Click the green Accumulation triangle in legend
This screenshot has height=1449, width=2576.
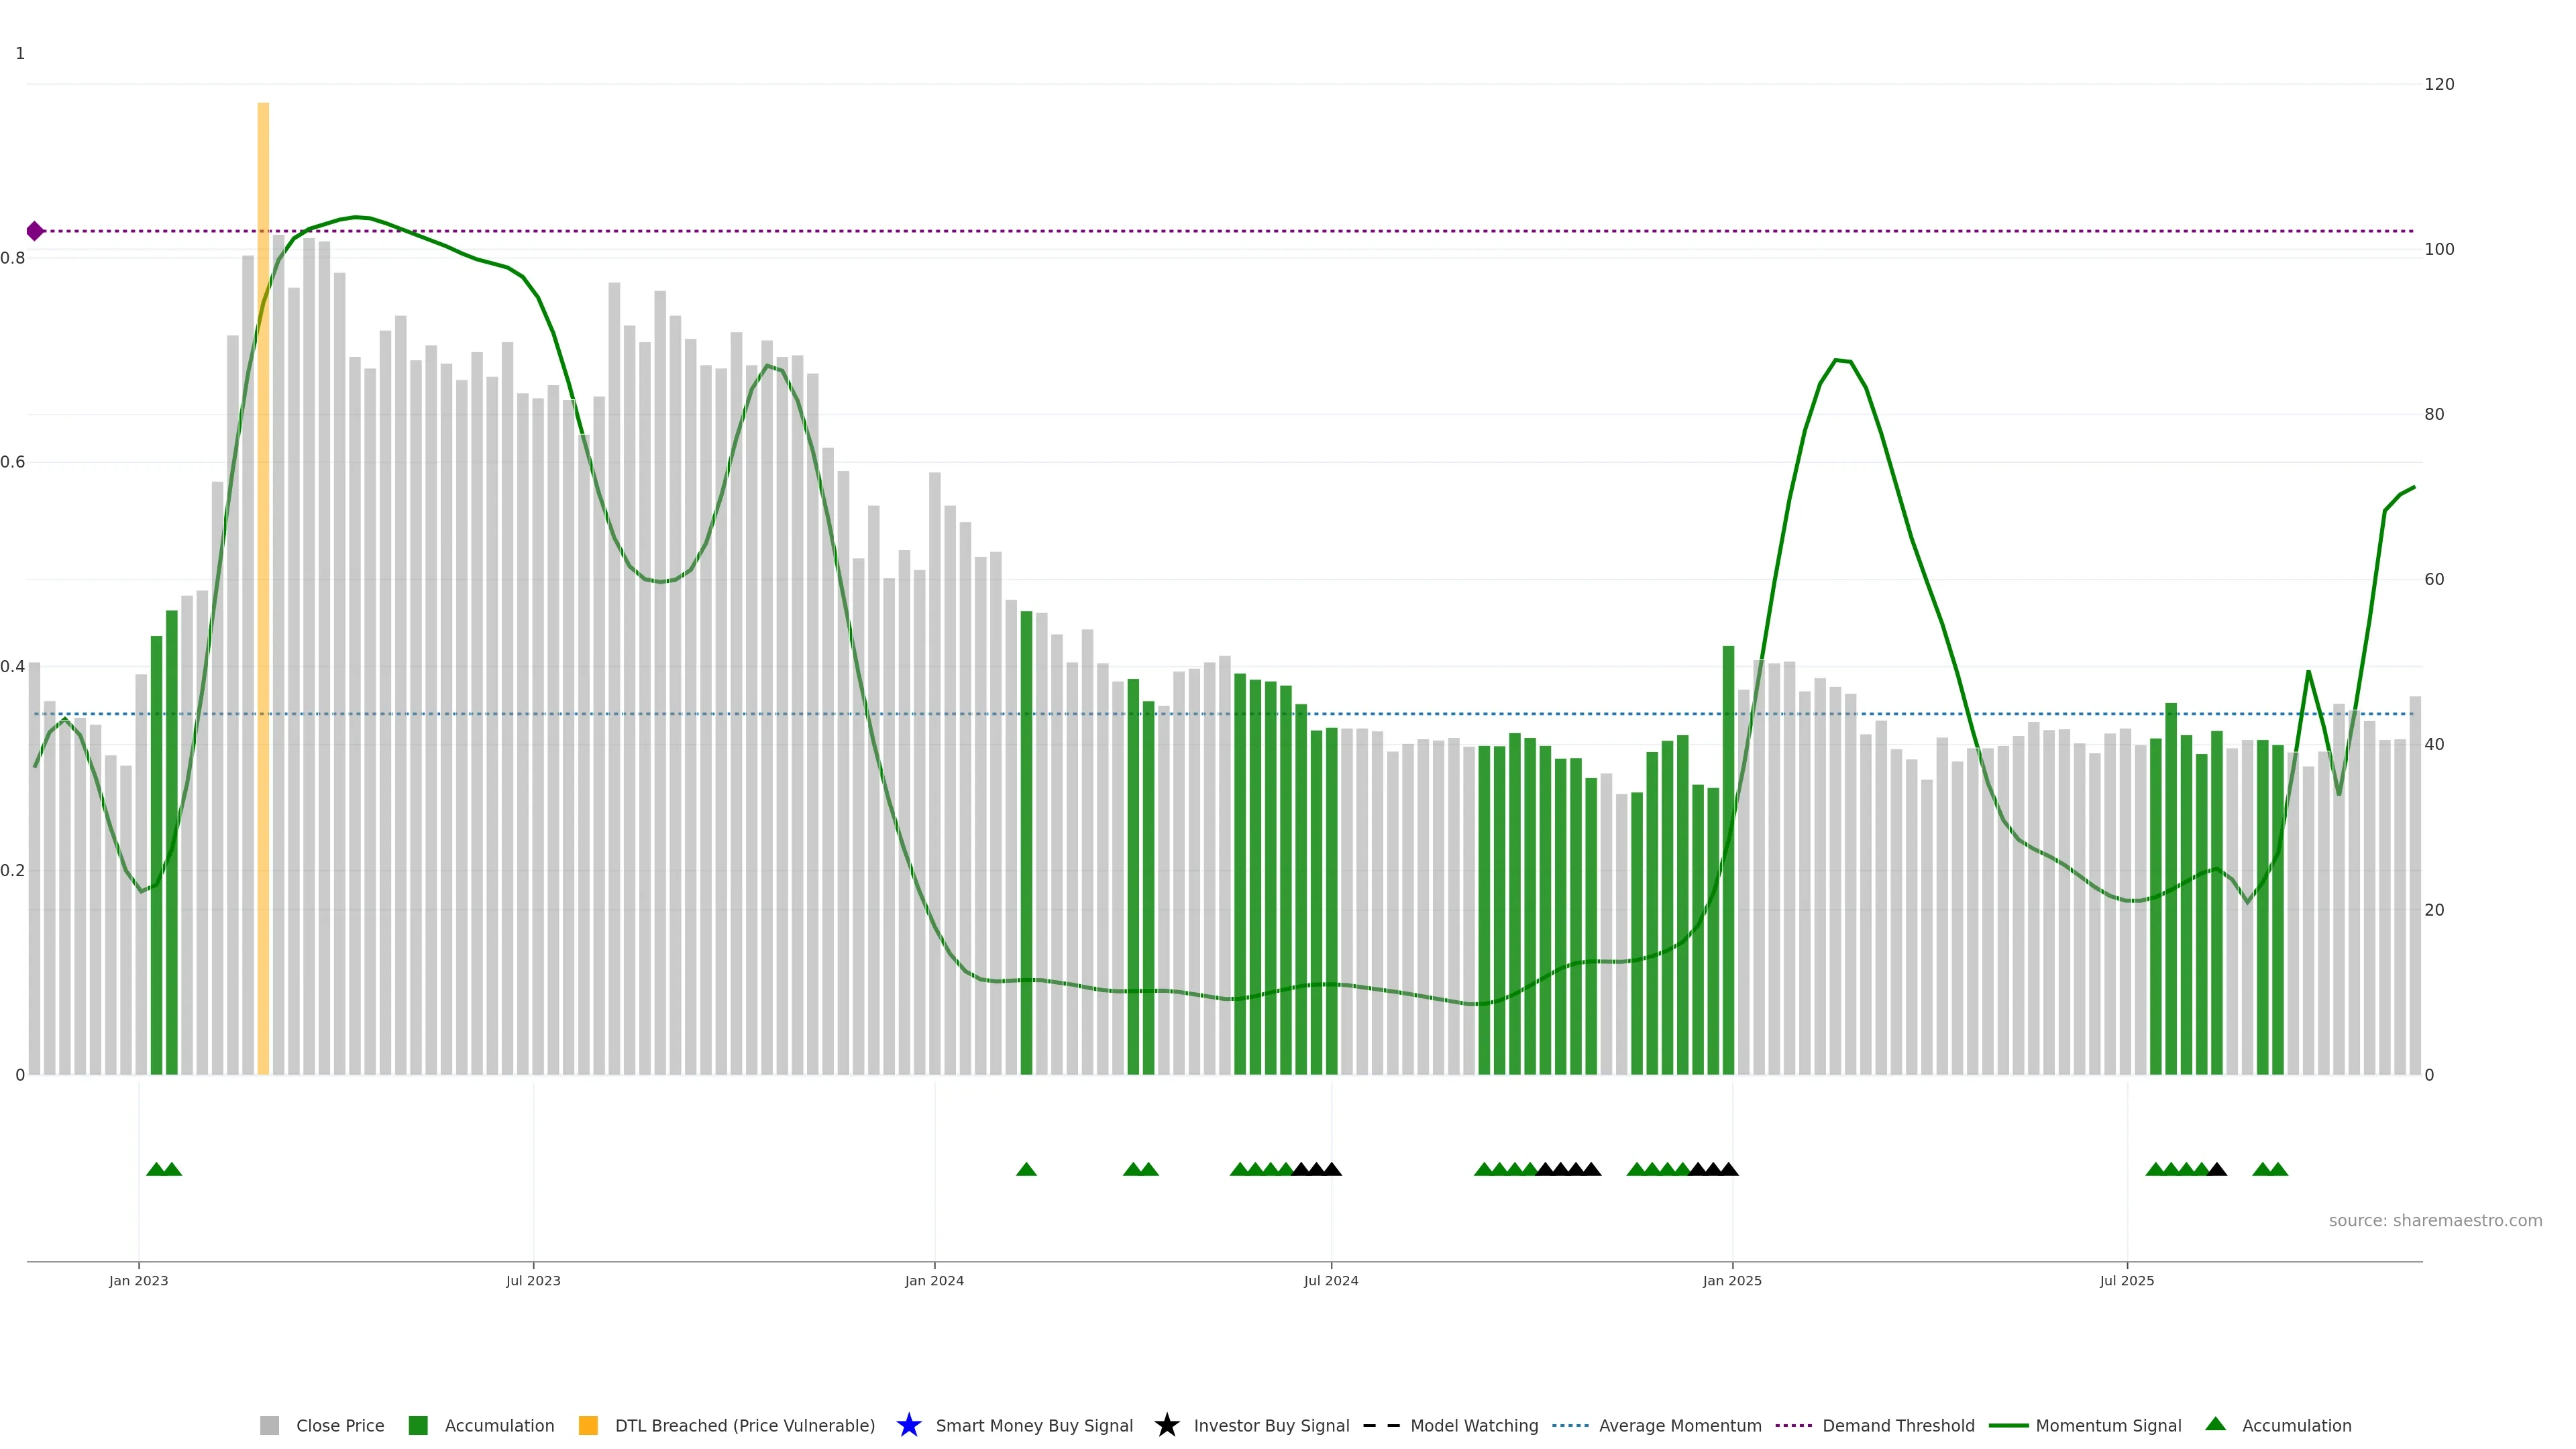coord(2215,1424)
